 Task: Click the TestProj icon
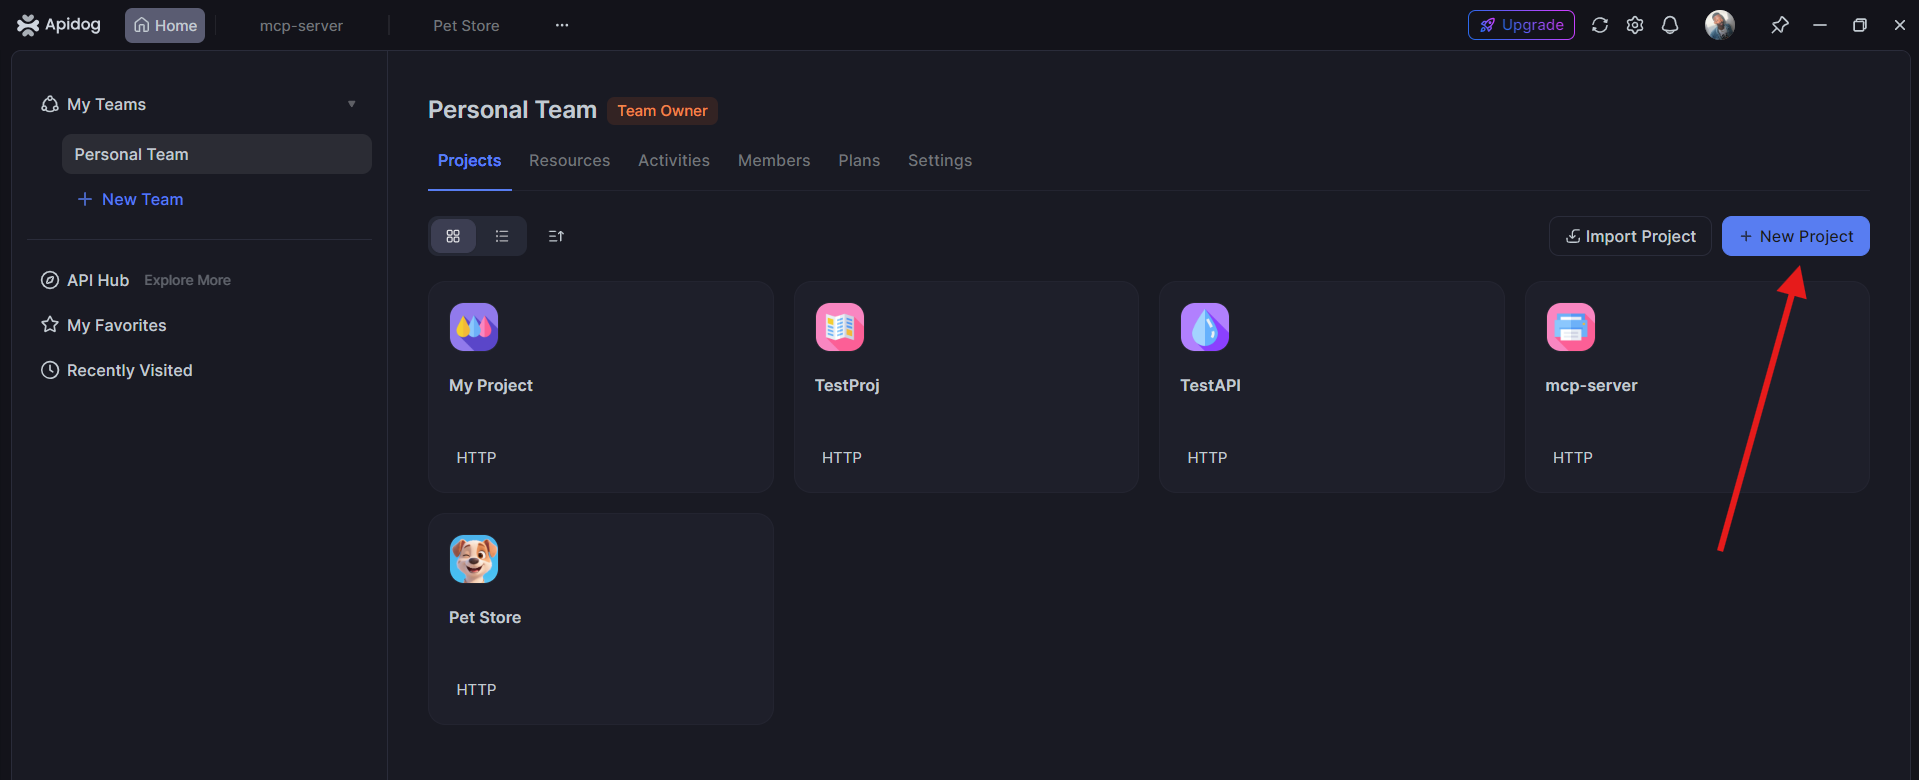840,327
